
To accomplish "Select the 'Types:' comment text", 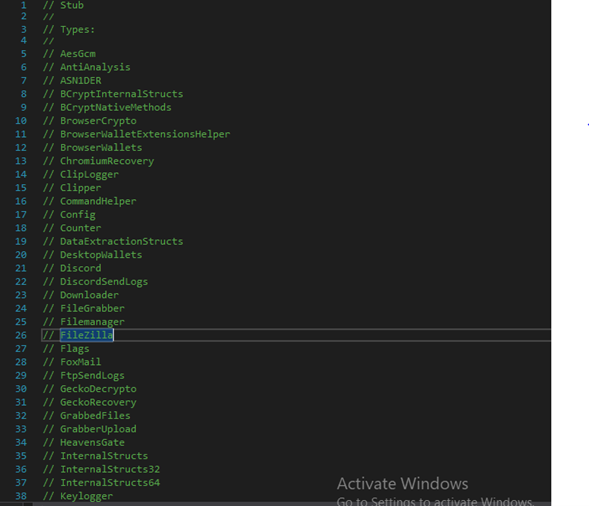I will pyautogui.click(x=77, y=29).
